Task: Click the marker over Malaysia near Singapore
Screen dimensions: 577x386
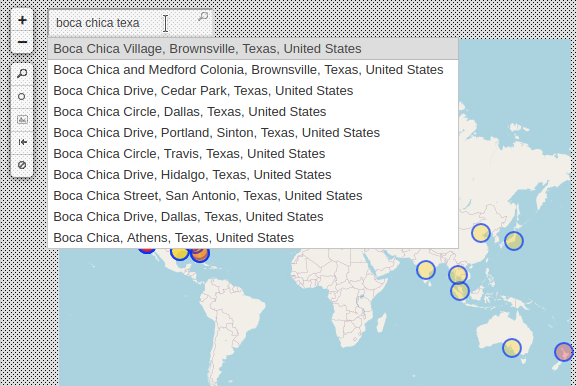Action: click(460, 291)
